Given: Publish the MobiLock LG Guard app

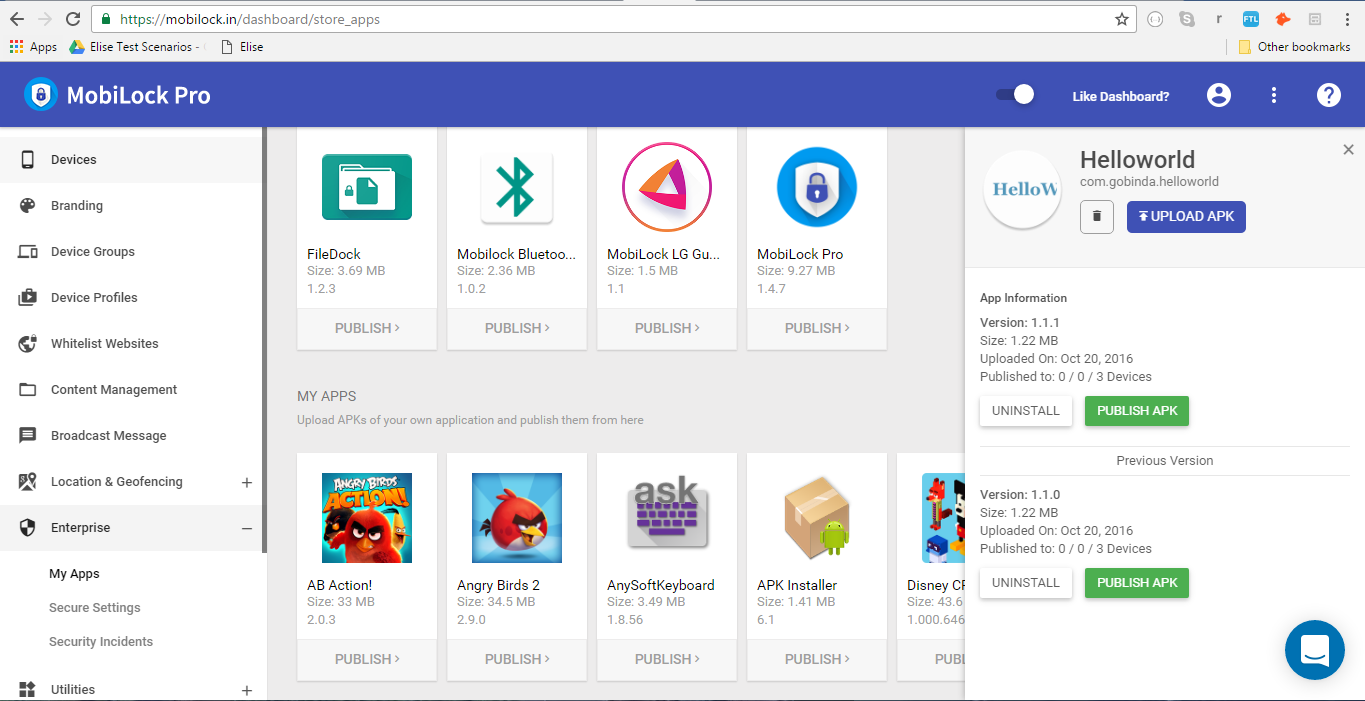Looking at the screenshot, I should click(x=667, y=328).
